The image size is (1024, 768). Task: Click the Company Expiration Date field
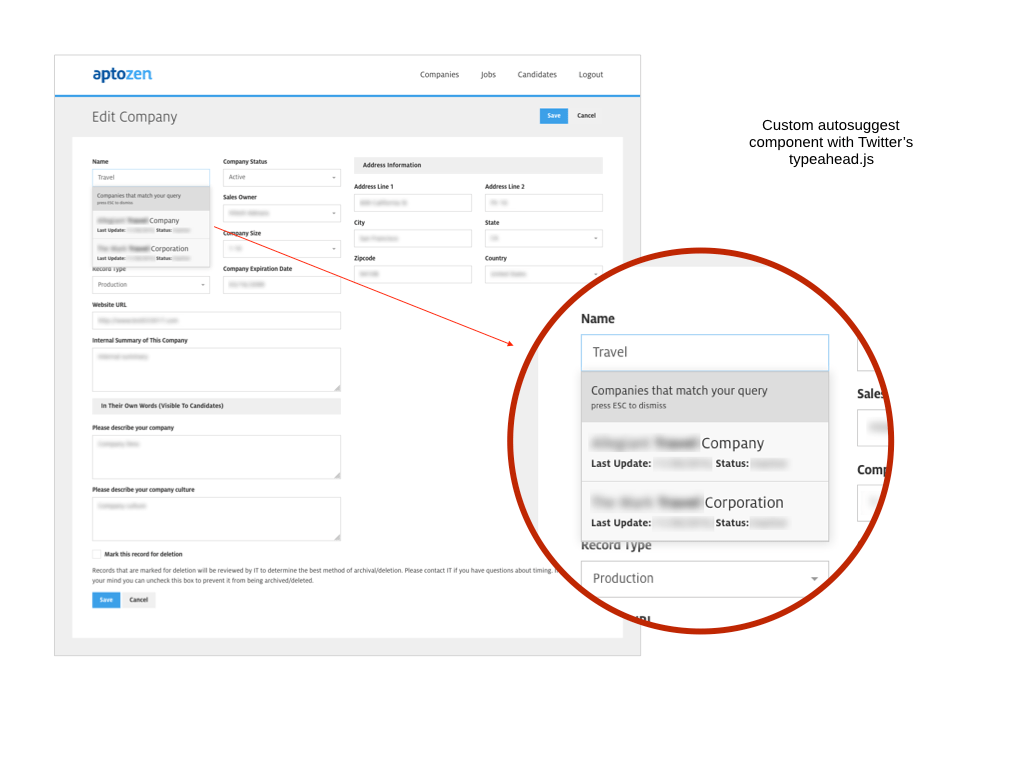pyautogui.click(x=281, y=285)
